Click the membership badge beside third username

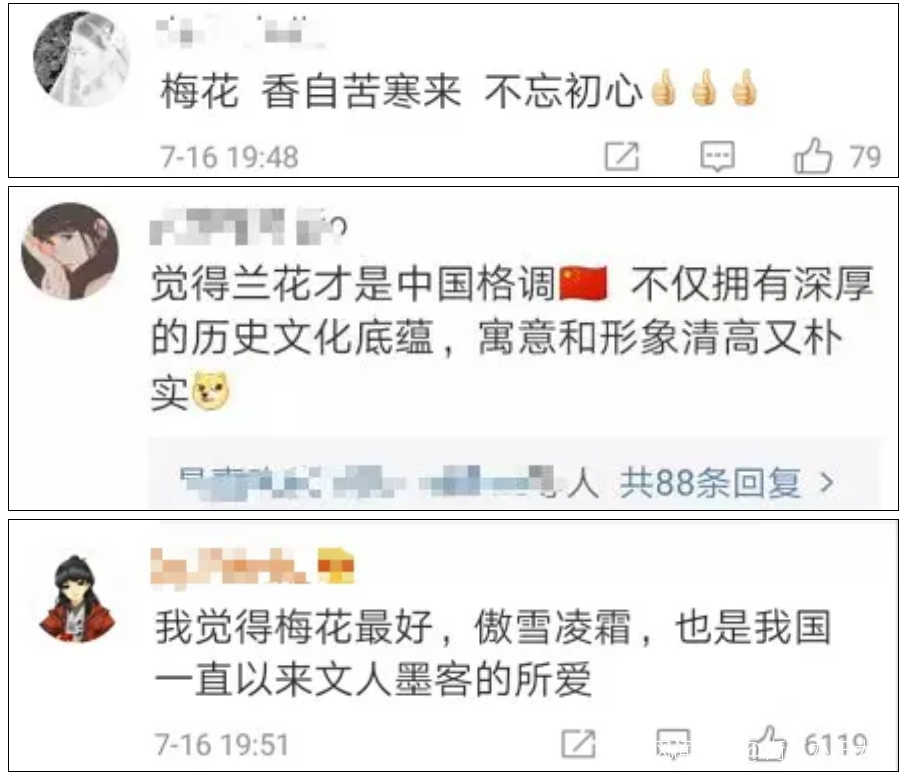pyautogui.click(x=335, y=565)
